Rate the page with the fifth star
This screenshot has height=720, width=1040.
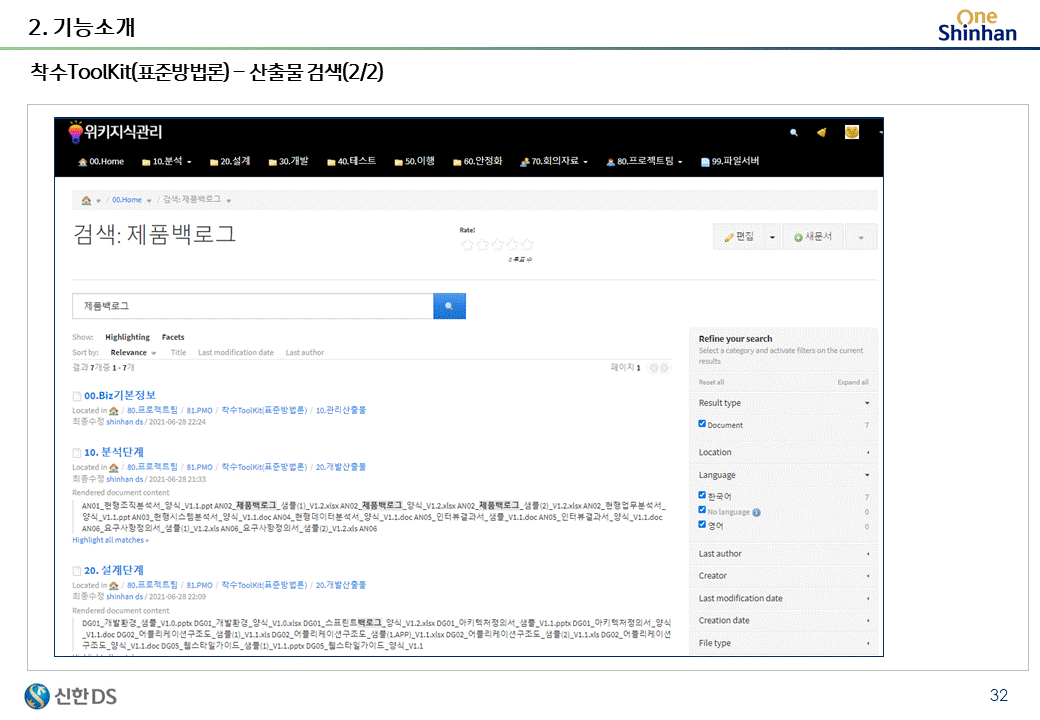[x=527, y=245]
